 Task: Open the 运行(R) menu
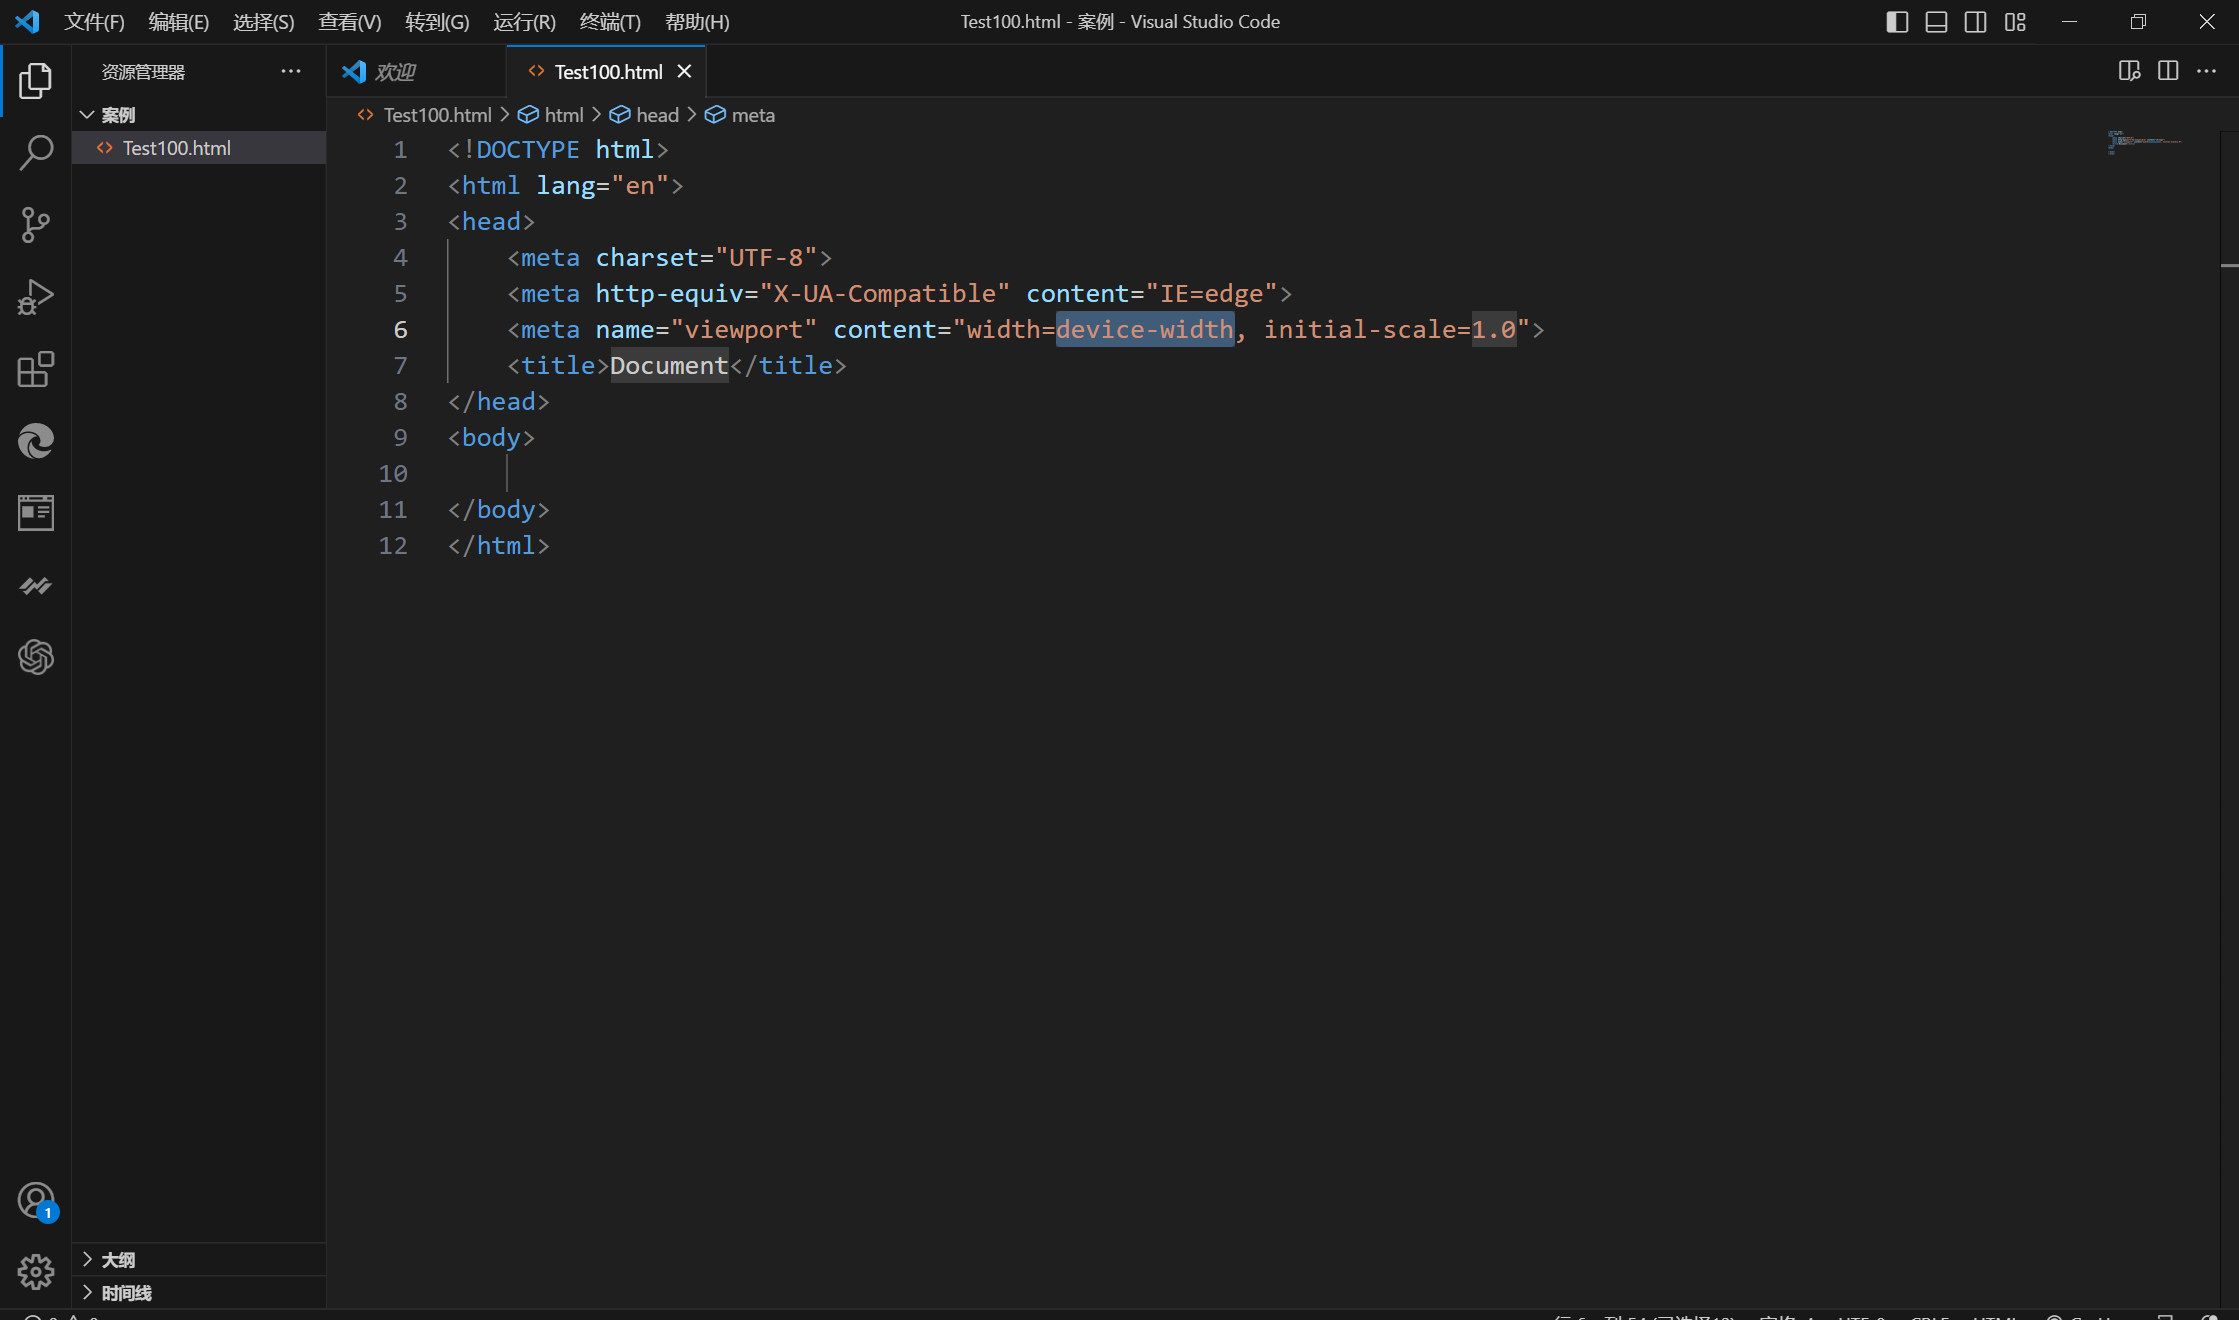point(524,21)
